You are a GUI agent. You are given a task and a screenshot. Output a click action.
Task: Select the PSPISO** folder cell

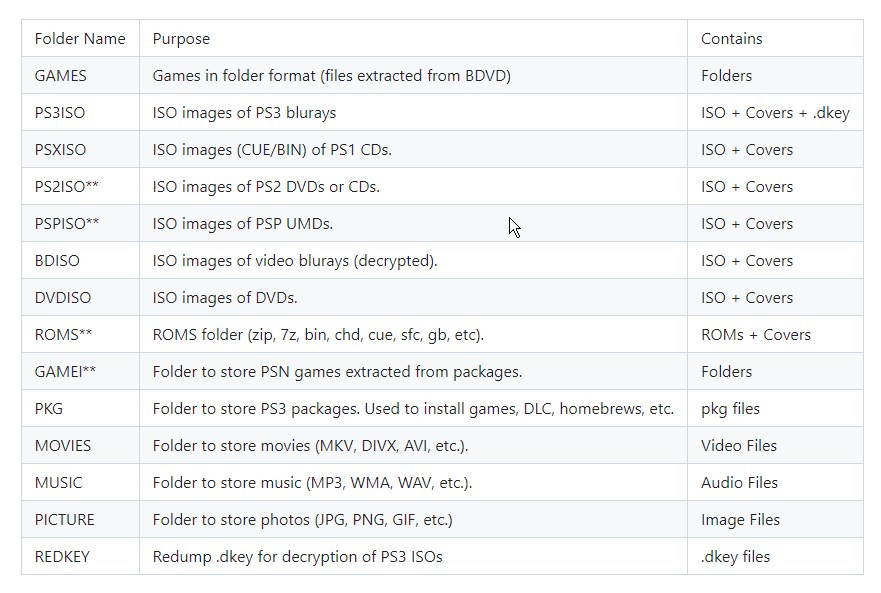point(67,224)
